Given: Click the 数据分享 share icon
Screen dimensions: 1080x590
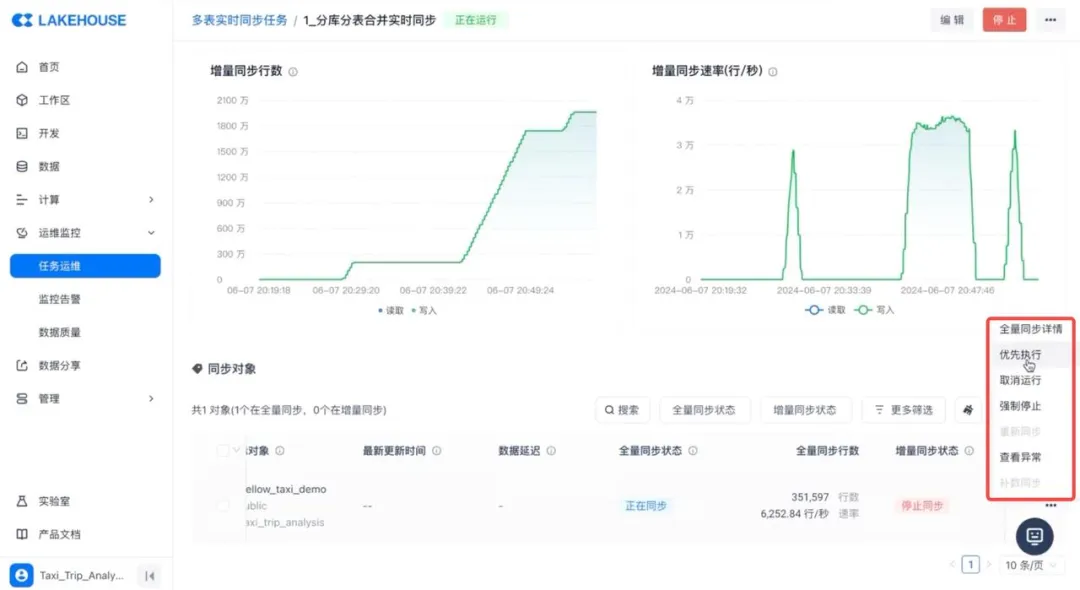Looking at the screenshot, I should point(22,365).
